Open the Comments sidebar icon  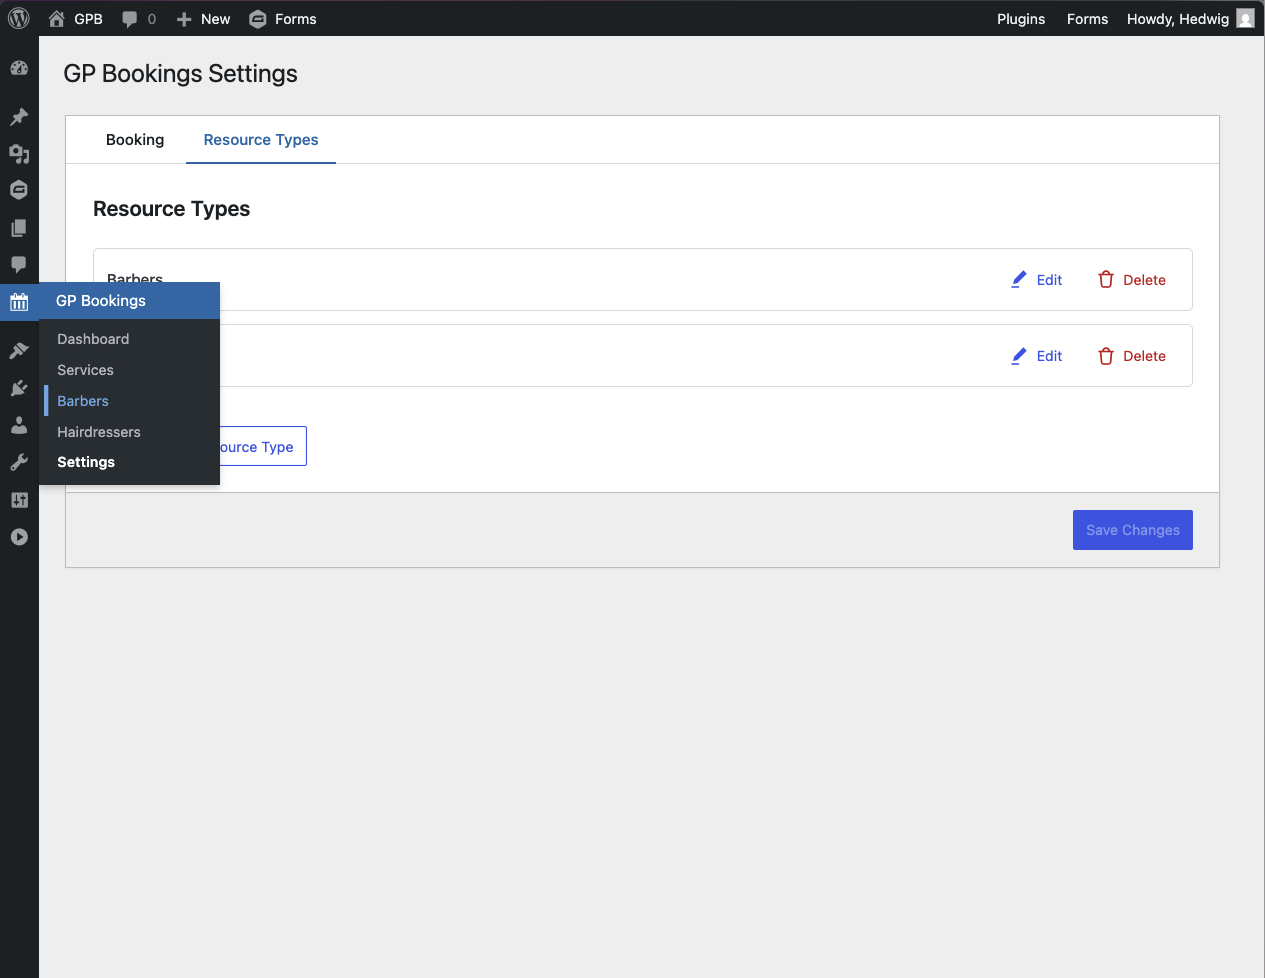click(x=19, y=265)
